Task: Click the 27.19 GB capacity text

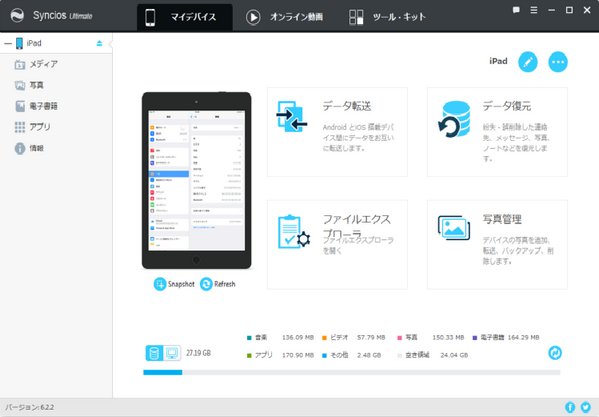Action: 198,353
